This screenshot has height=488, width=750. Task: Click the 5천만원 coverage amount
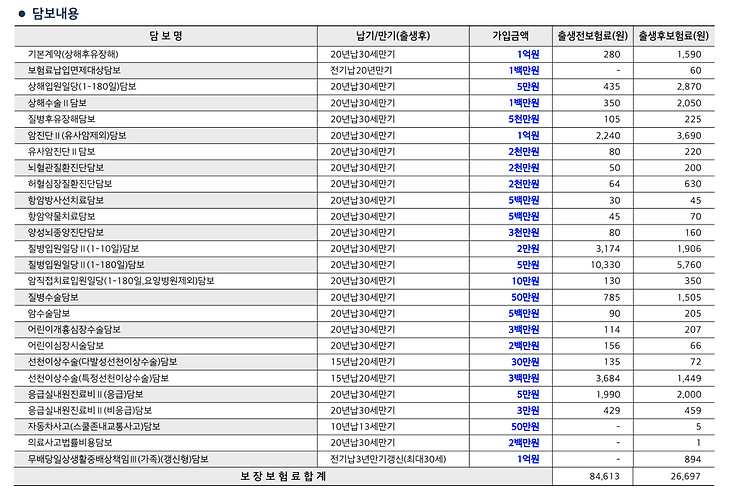pos(524,119)
